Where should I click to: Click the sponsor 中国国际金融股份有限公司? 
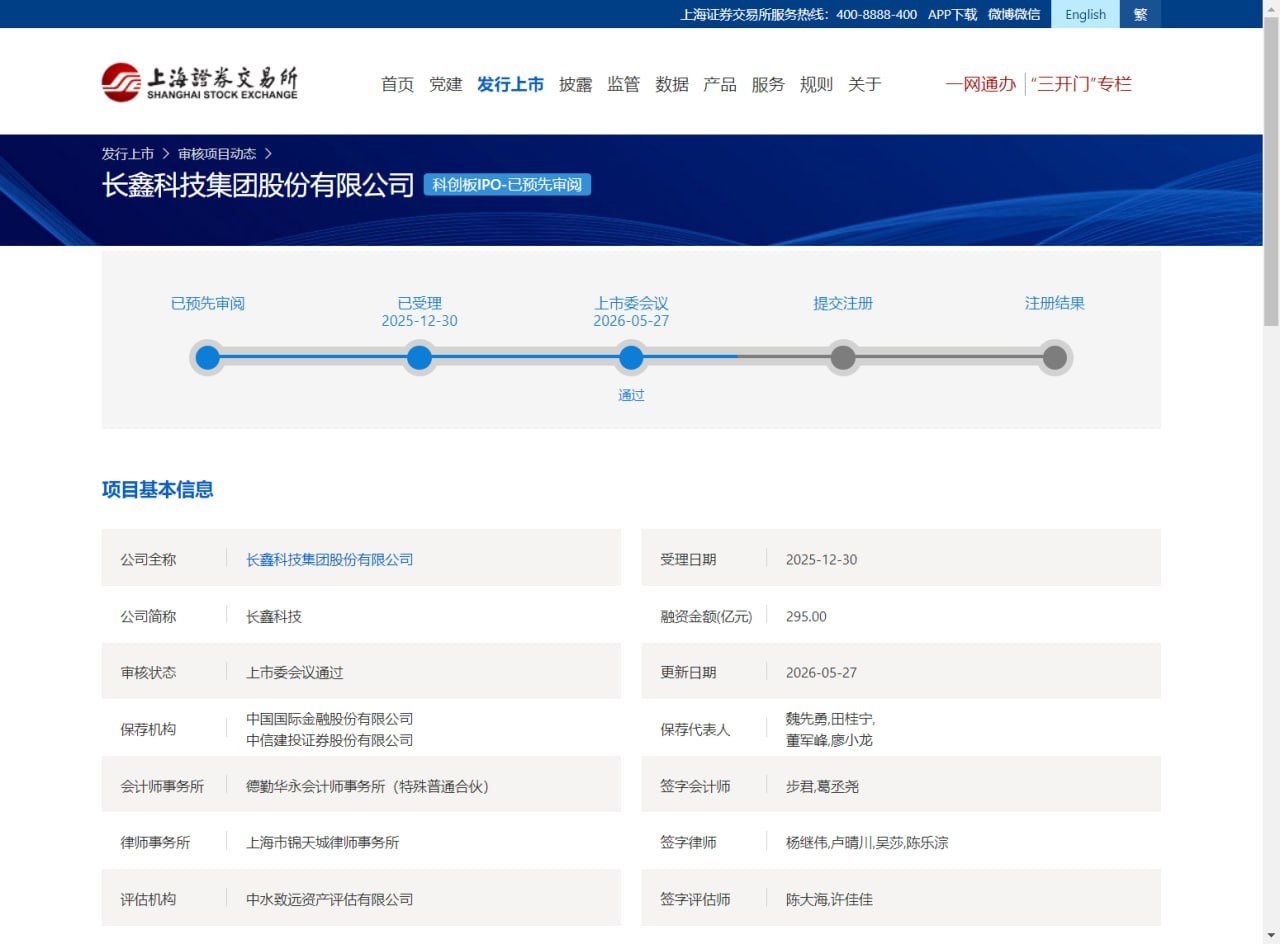[330, 719]
